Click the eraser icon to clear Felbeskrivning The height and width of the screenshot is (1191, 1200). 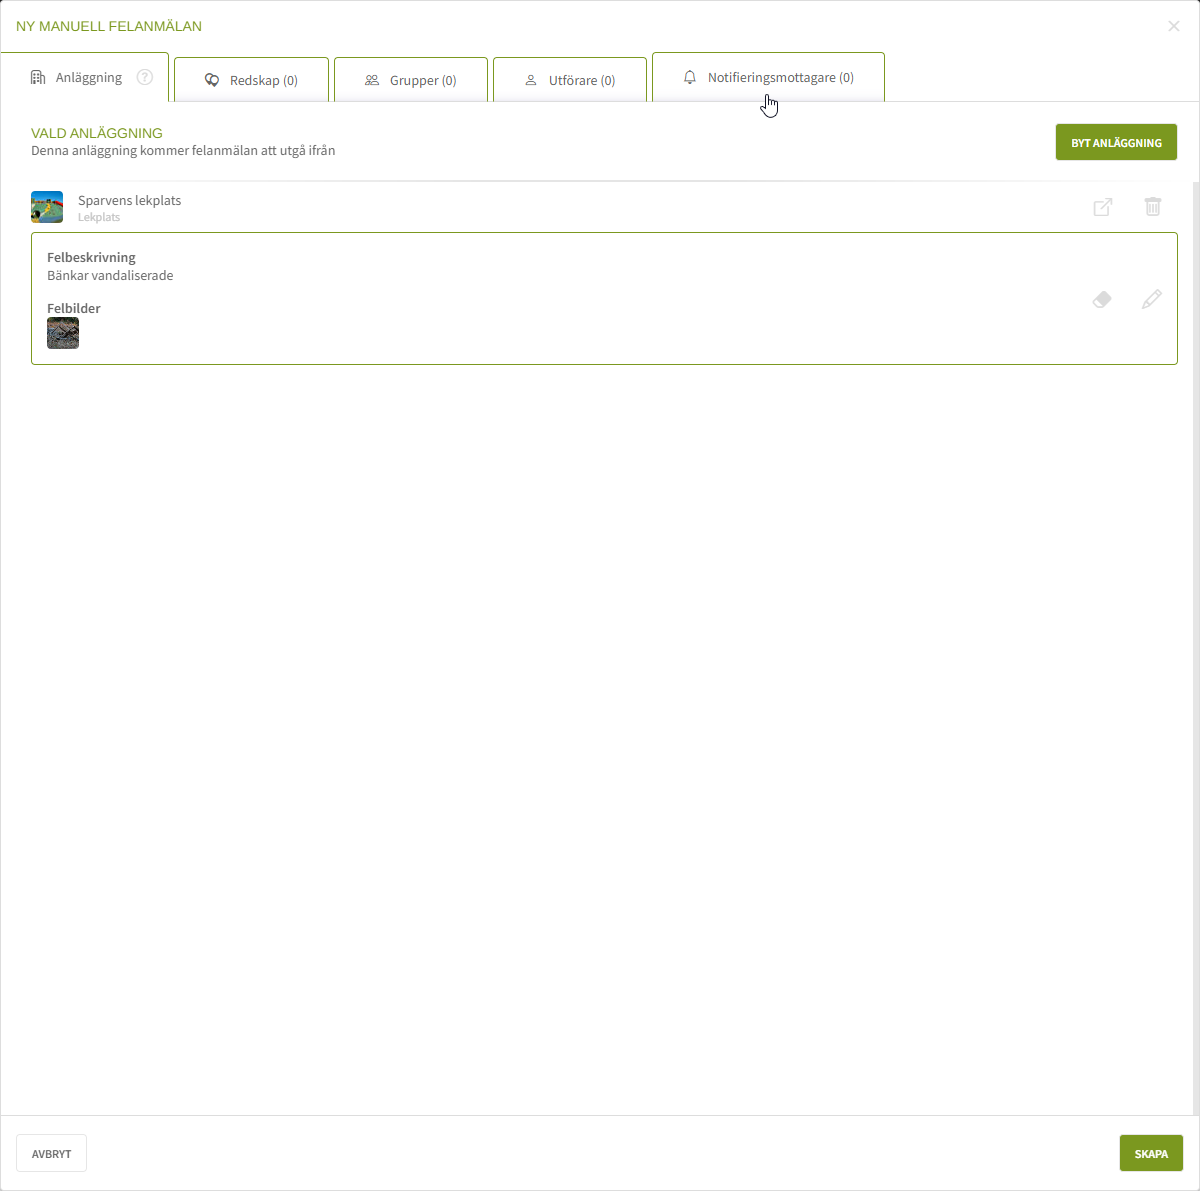[x=1102, y=299]
